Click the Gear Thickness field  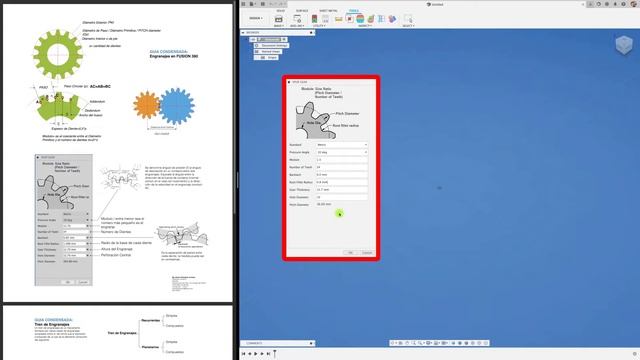click(x=342, y=190)
